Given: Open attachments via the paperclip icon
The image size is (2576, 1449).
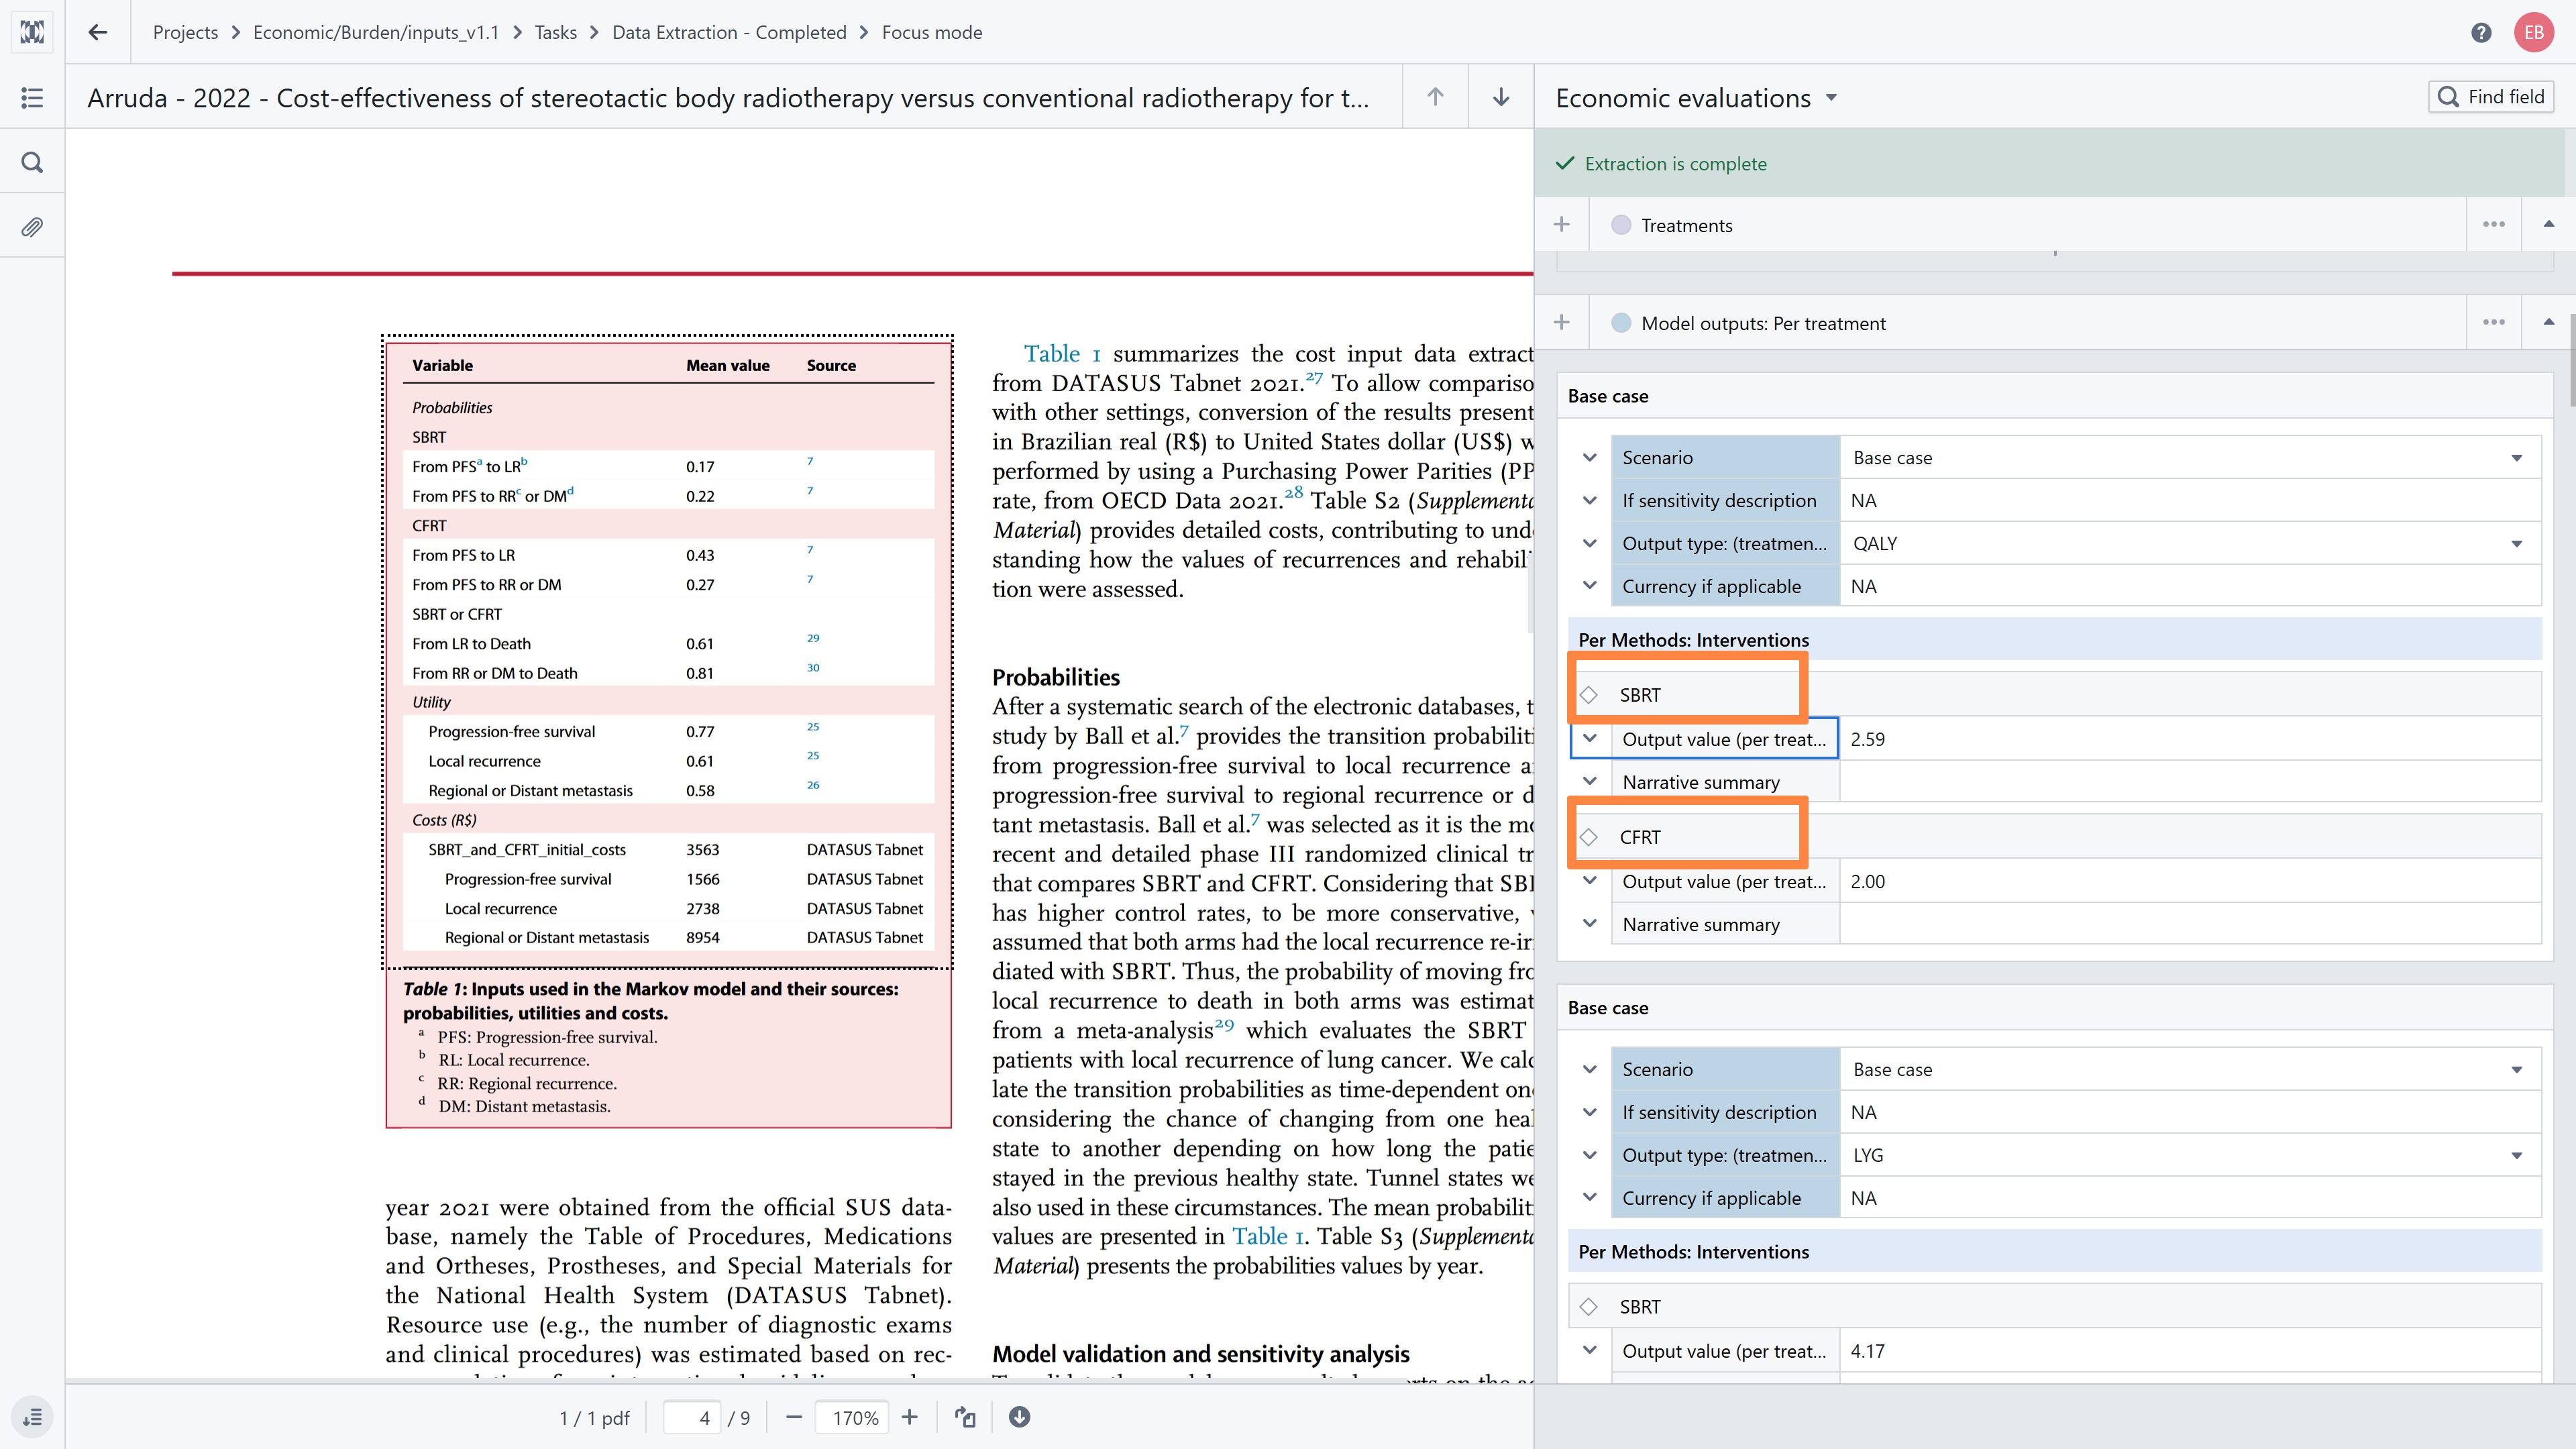Looking at the screenshot, I should pos(32,227).
